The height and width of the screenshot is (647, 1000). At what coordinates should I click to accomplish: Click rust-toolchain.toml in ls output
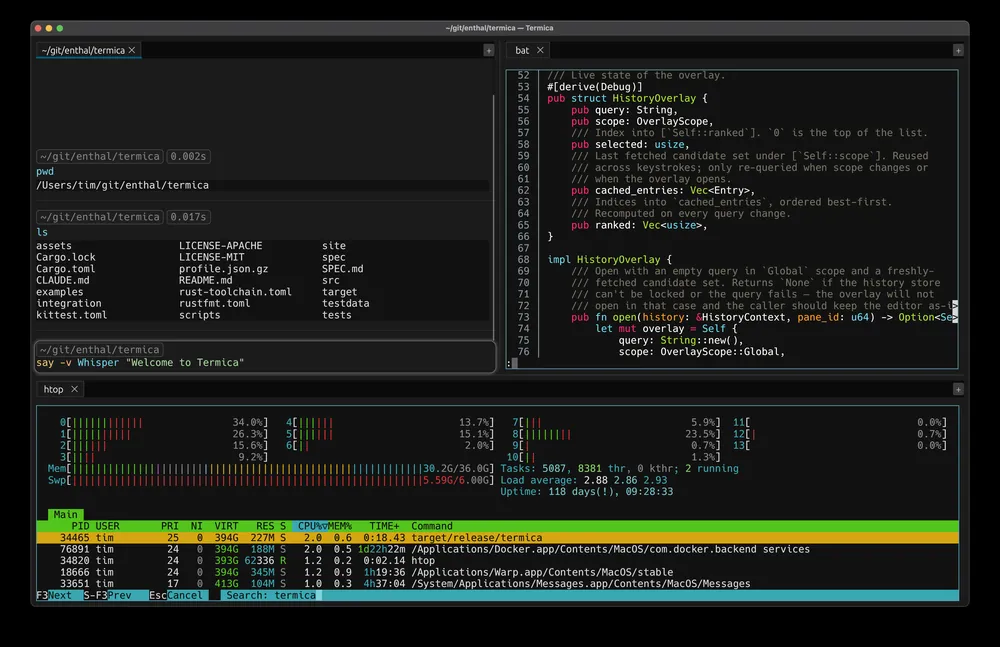[235, 292]
